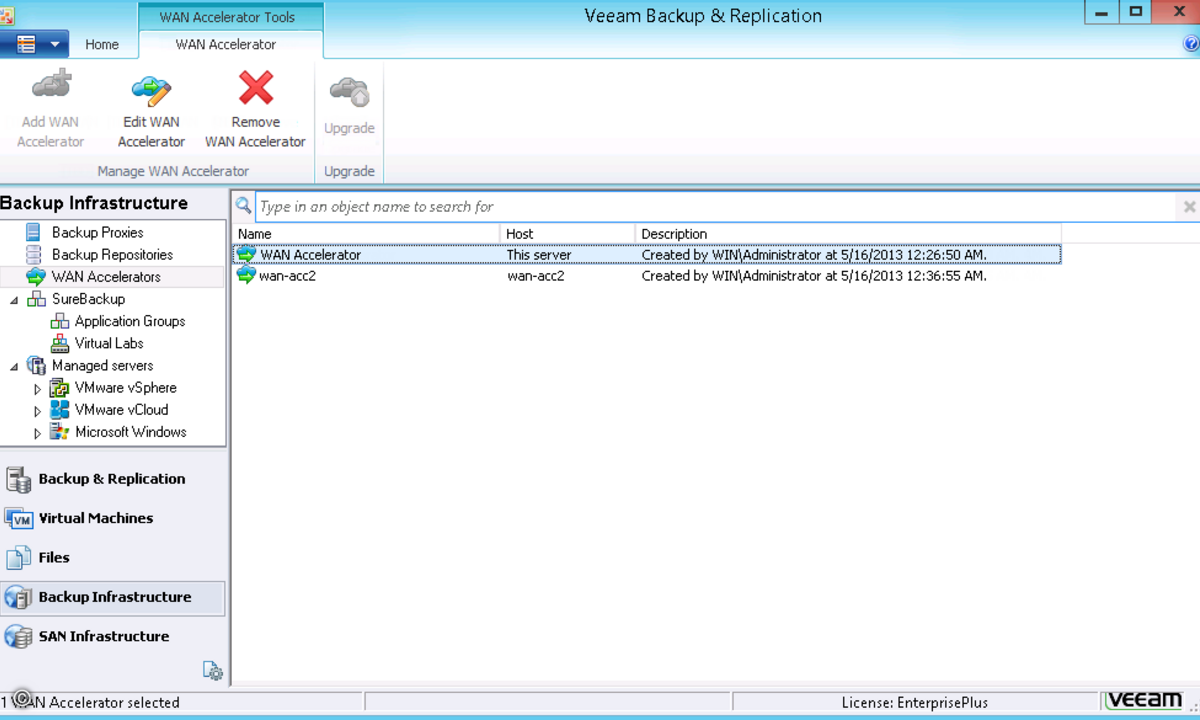Click the Microsoft Windows node icon
This screenshot has height=720, width=1200.
click(59, 432)
